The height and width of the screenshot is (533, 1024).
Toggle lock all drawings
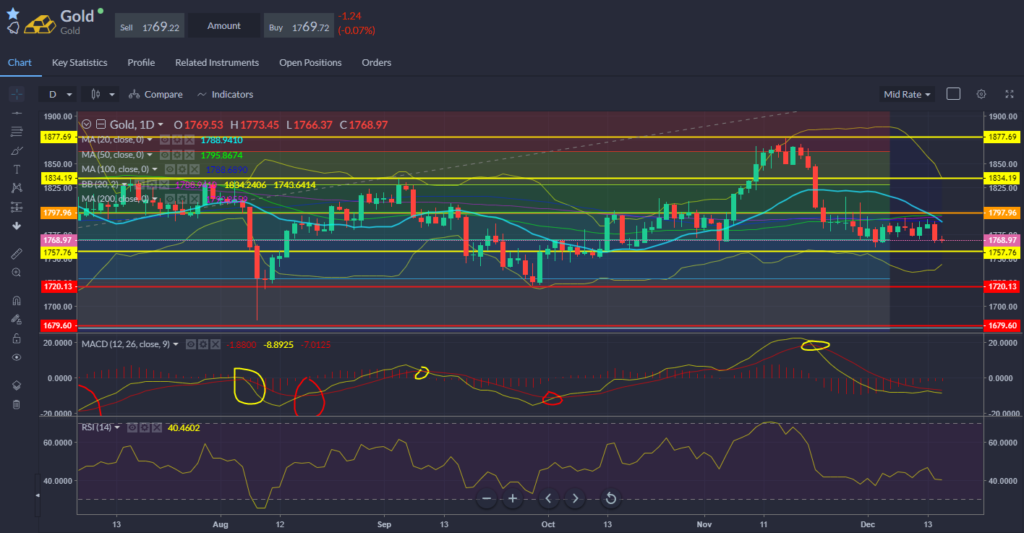pyautogui.click(x=16, y=338)
